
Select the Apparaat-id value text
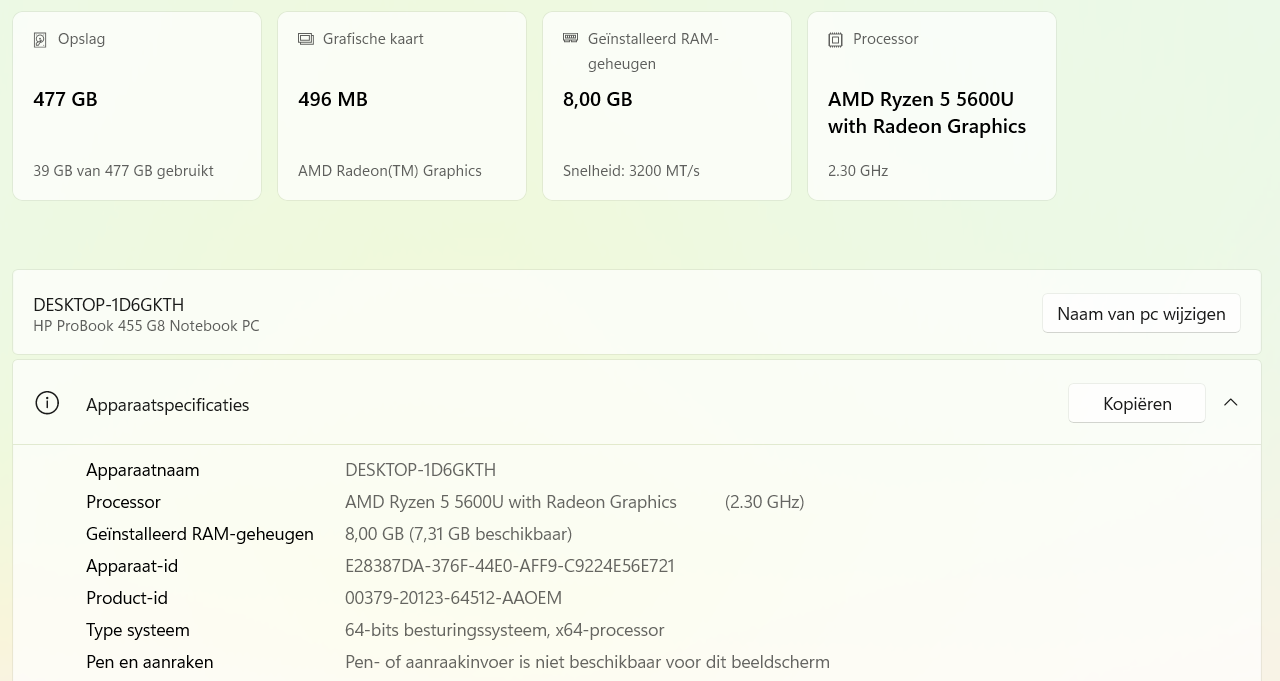click(509, 565)
